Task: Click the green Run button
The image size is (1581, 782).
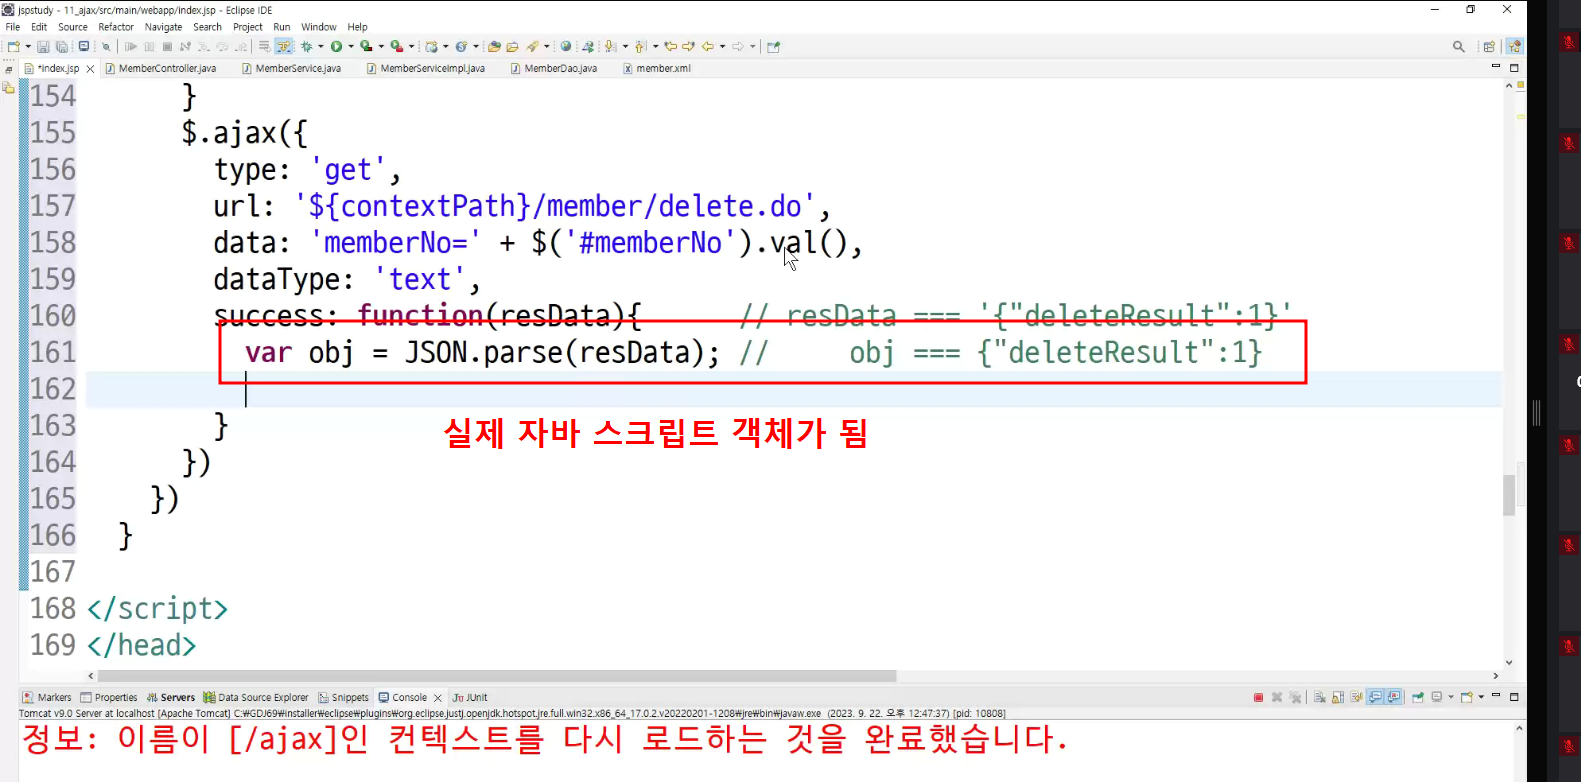Action: (337, 47)
